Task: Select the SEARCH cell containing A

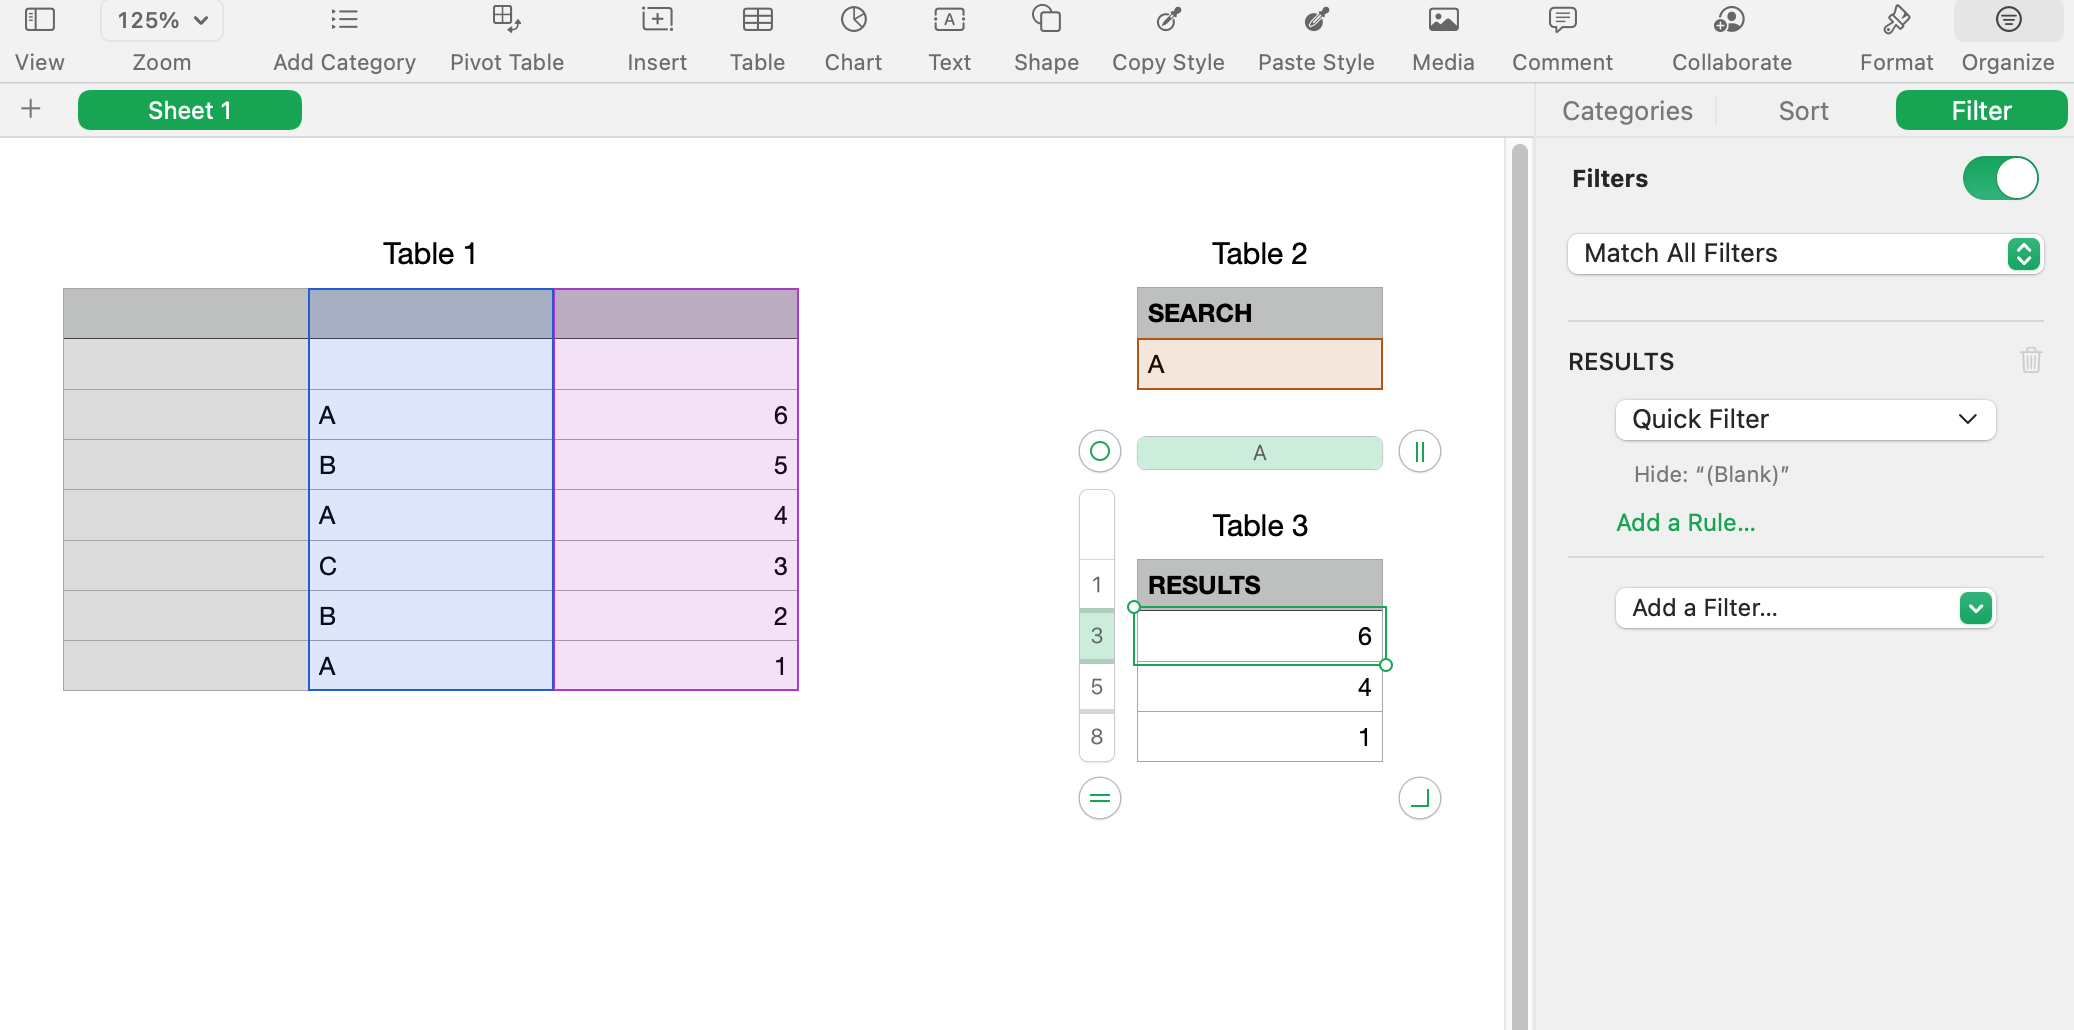Action: tap(1258, 364)
